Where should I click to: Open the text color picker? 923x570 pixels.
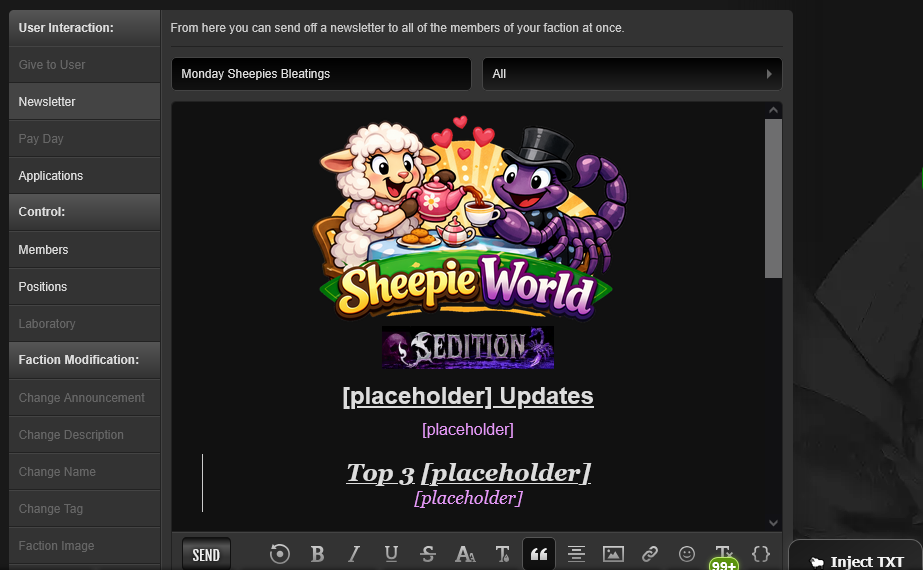tap(502, 554)
